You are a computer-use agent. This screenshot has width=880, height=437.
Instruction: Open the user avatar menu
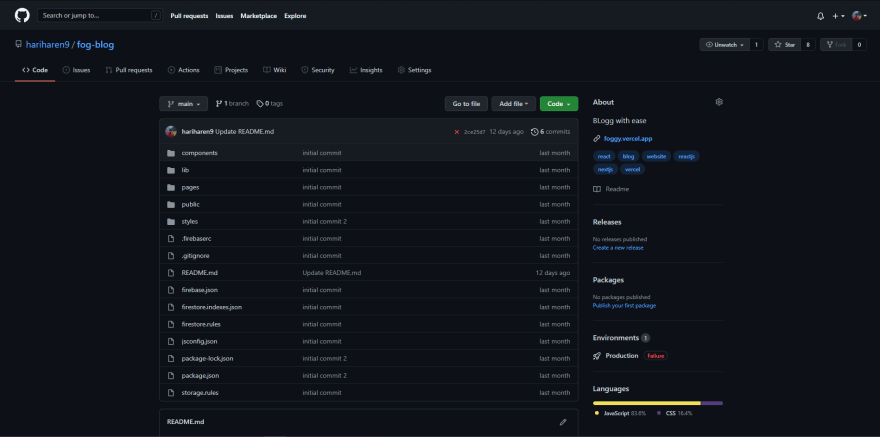(x=859, y=16)
